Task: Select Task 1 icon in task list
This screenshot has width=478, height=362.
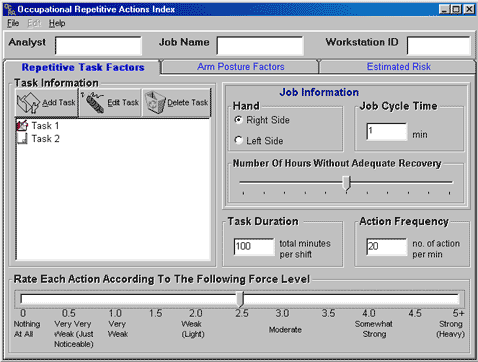Action: pos(22,126)
